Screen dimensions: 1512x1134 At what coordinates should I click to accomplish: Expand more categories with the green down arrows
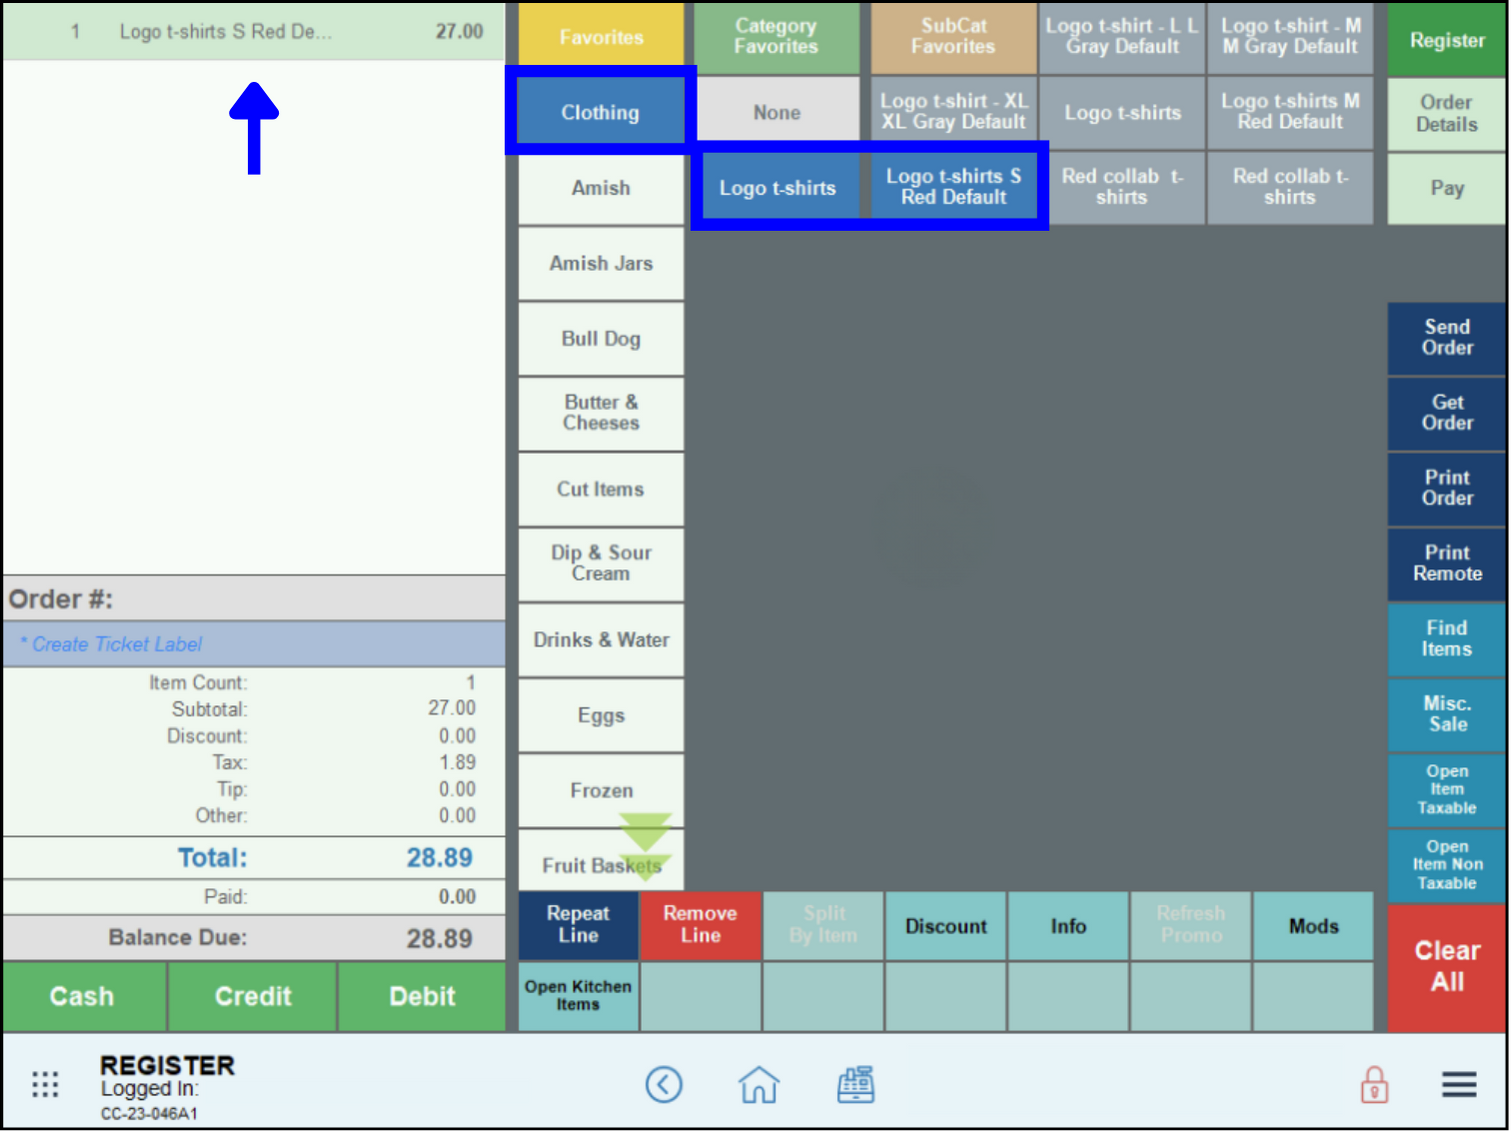[645, 845]
